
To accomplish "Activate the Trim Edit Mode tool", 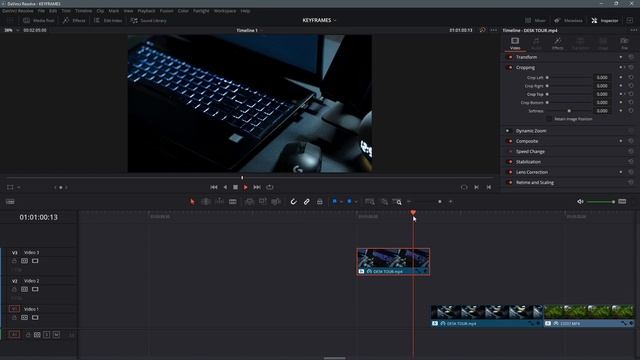I will 206,202.
